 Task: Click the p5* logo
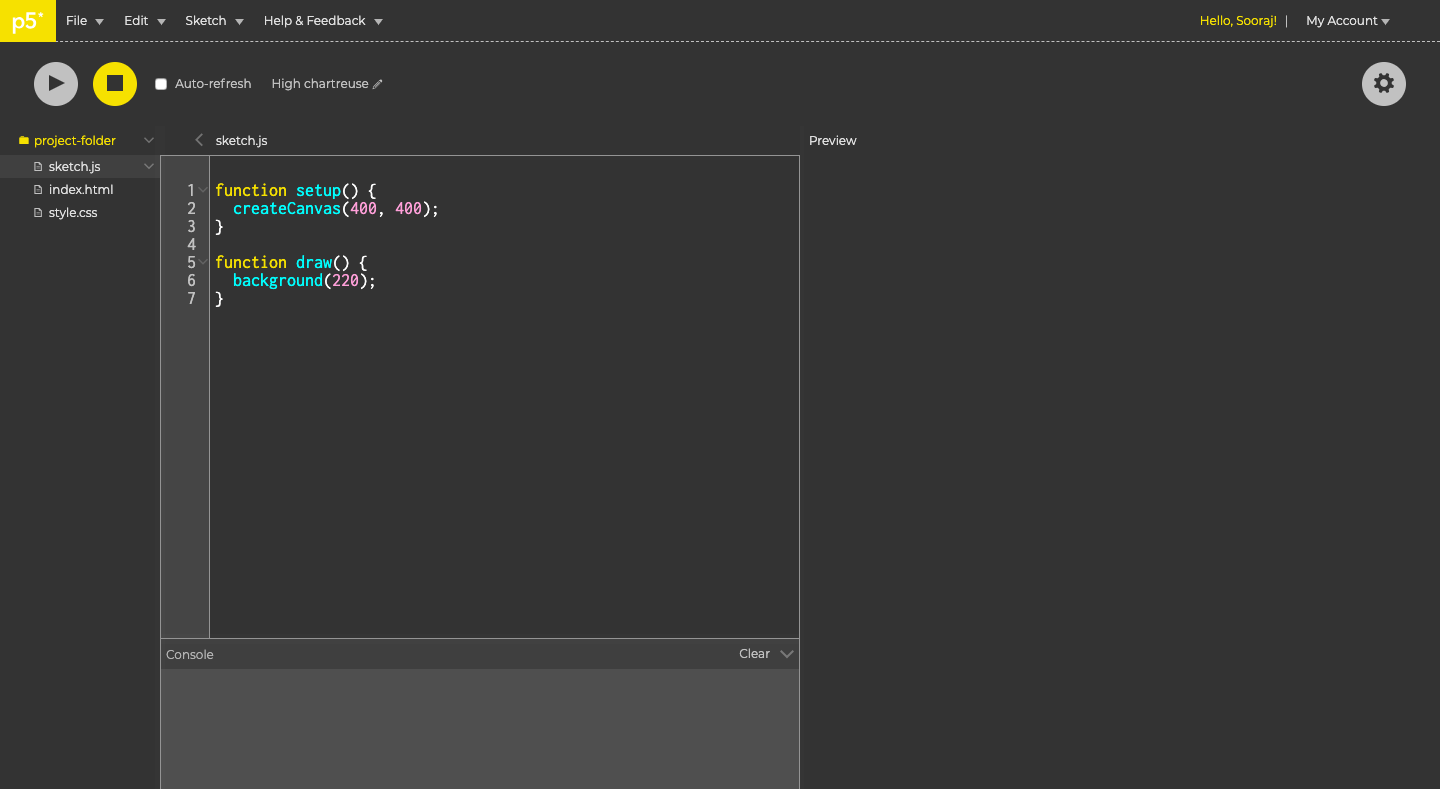click(27, 21)
